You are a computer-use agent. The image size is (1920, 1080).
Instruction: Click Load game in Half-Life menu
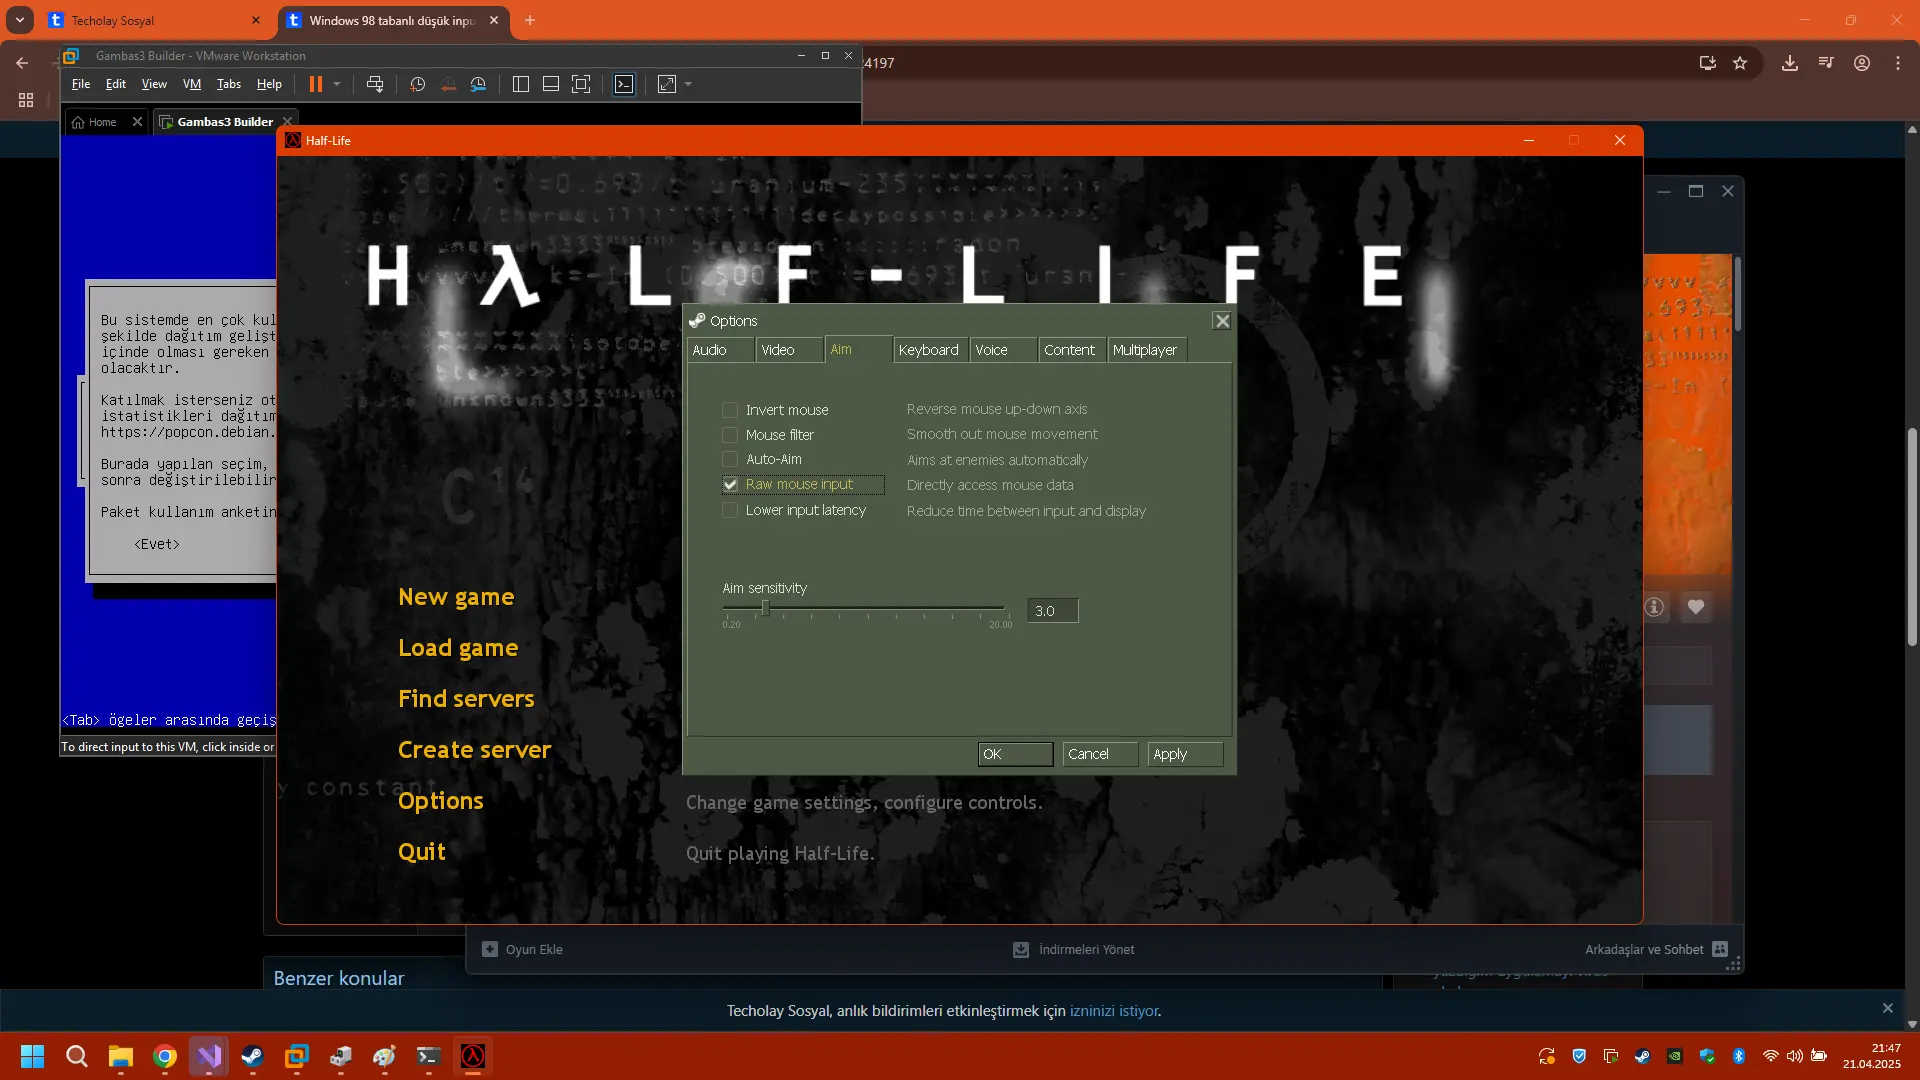pyautogui.click(x=458, y=648)
